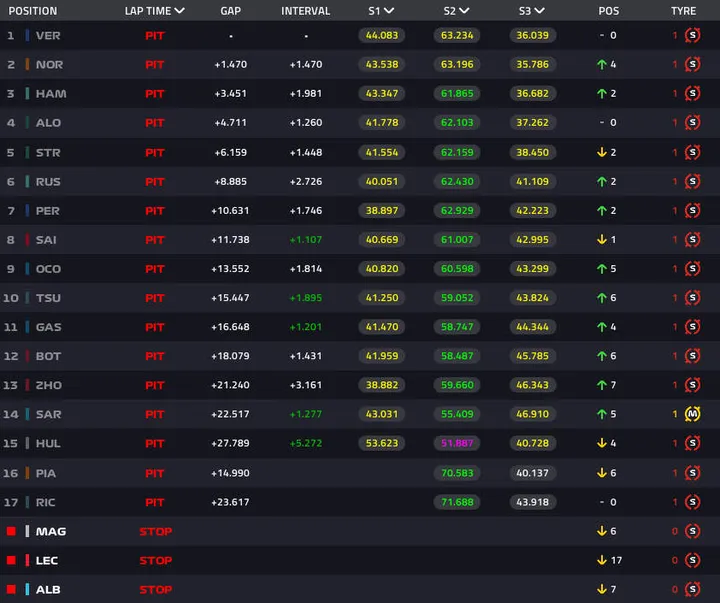Click team colour bar beside VER

point(27,35)
